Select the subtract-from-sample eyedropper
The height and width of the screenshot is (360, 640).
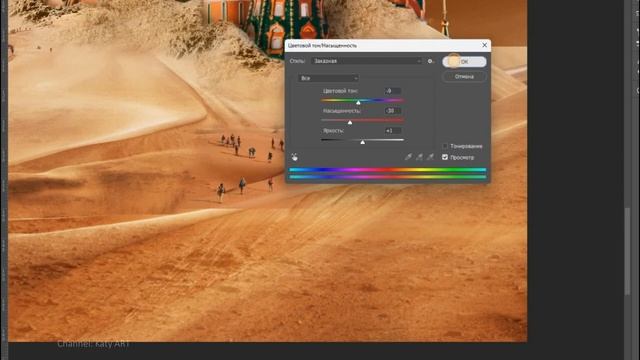tap(430, 157)
